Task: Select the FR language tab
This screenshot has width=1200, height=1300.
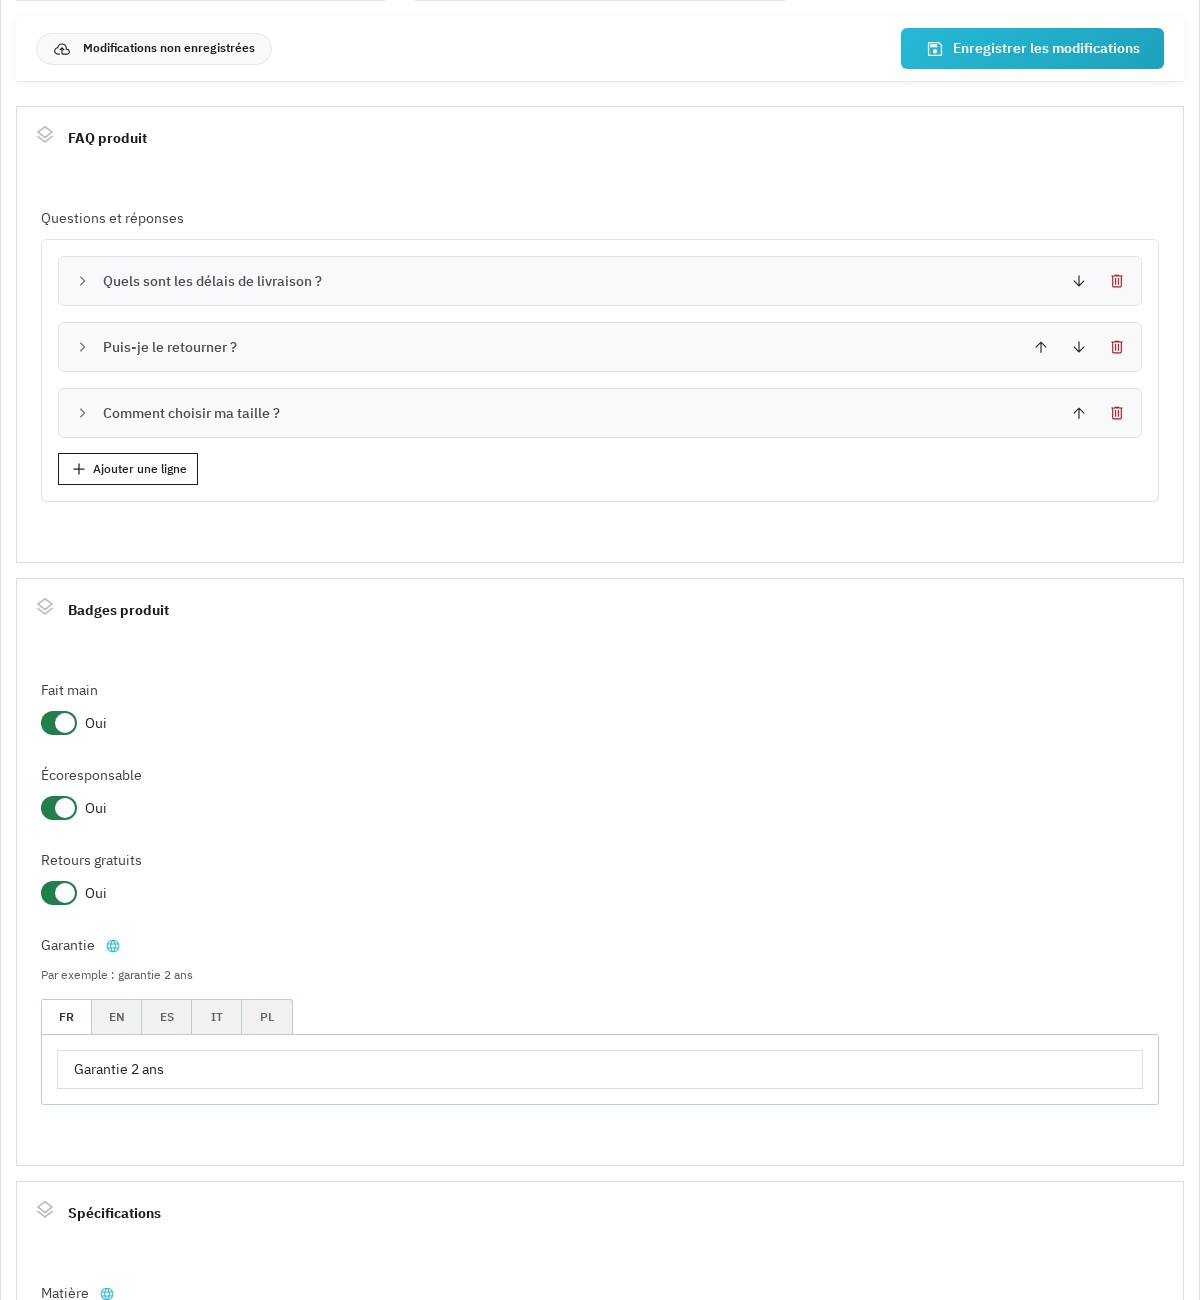Action: pos(66,1017)
